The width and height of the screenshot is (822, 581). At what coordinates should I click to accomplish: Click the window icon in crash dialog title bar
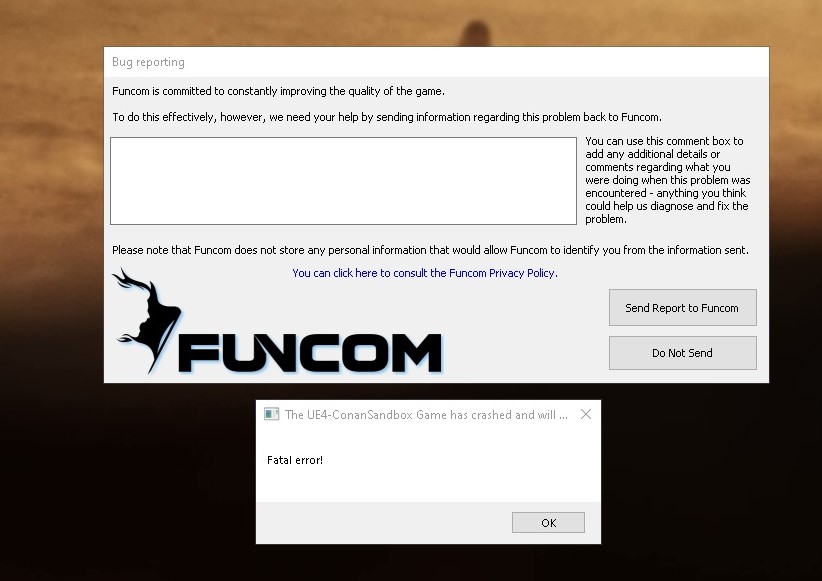point(271,414)
